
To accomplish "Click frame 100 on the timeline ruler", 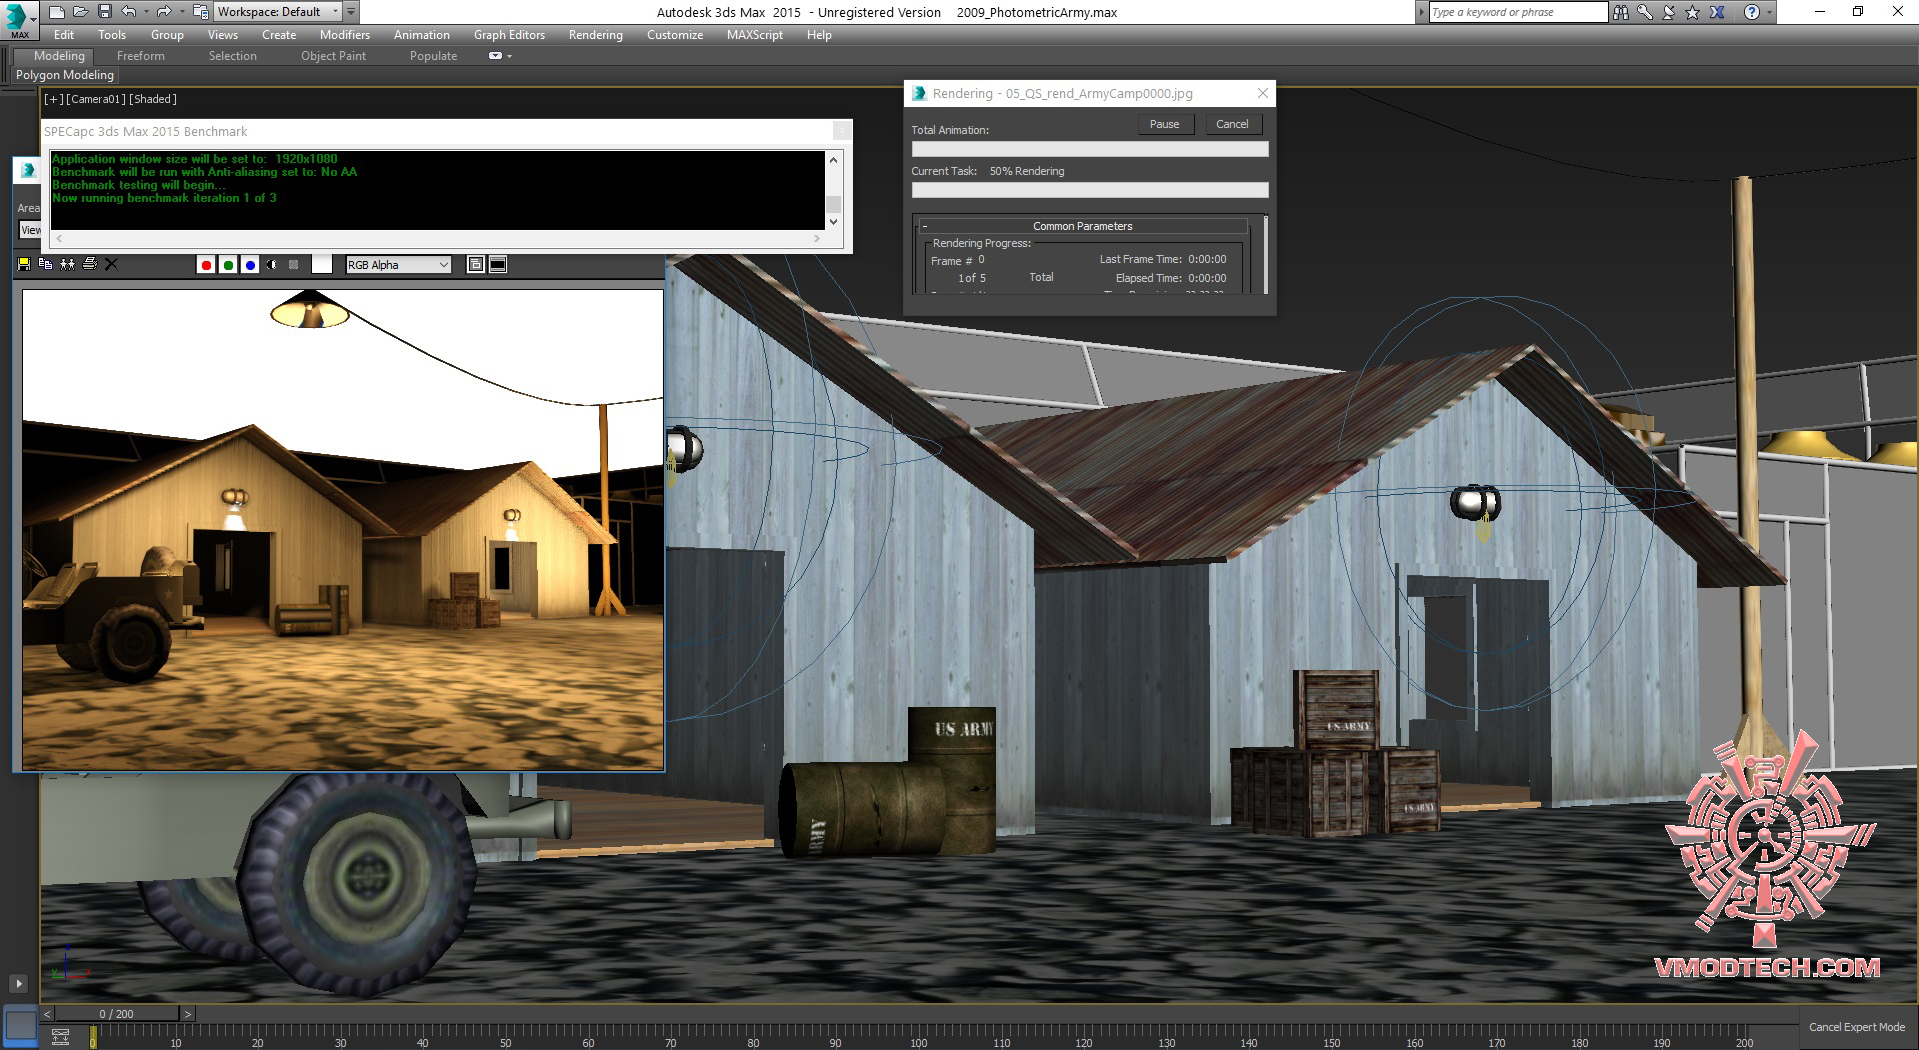I will 918,1036.
